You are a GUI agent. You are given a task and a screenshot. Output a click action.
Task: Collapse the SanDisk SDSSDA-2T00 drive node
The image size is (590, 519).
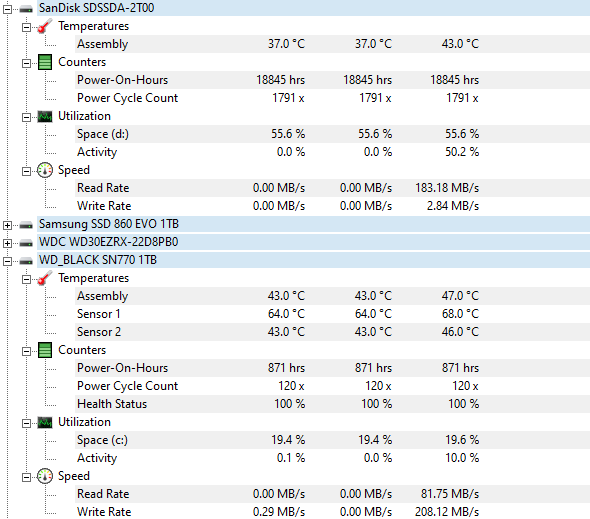[7, 9]
